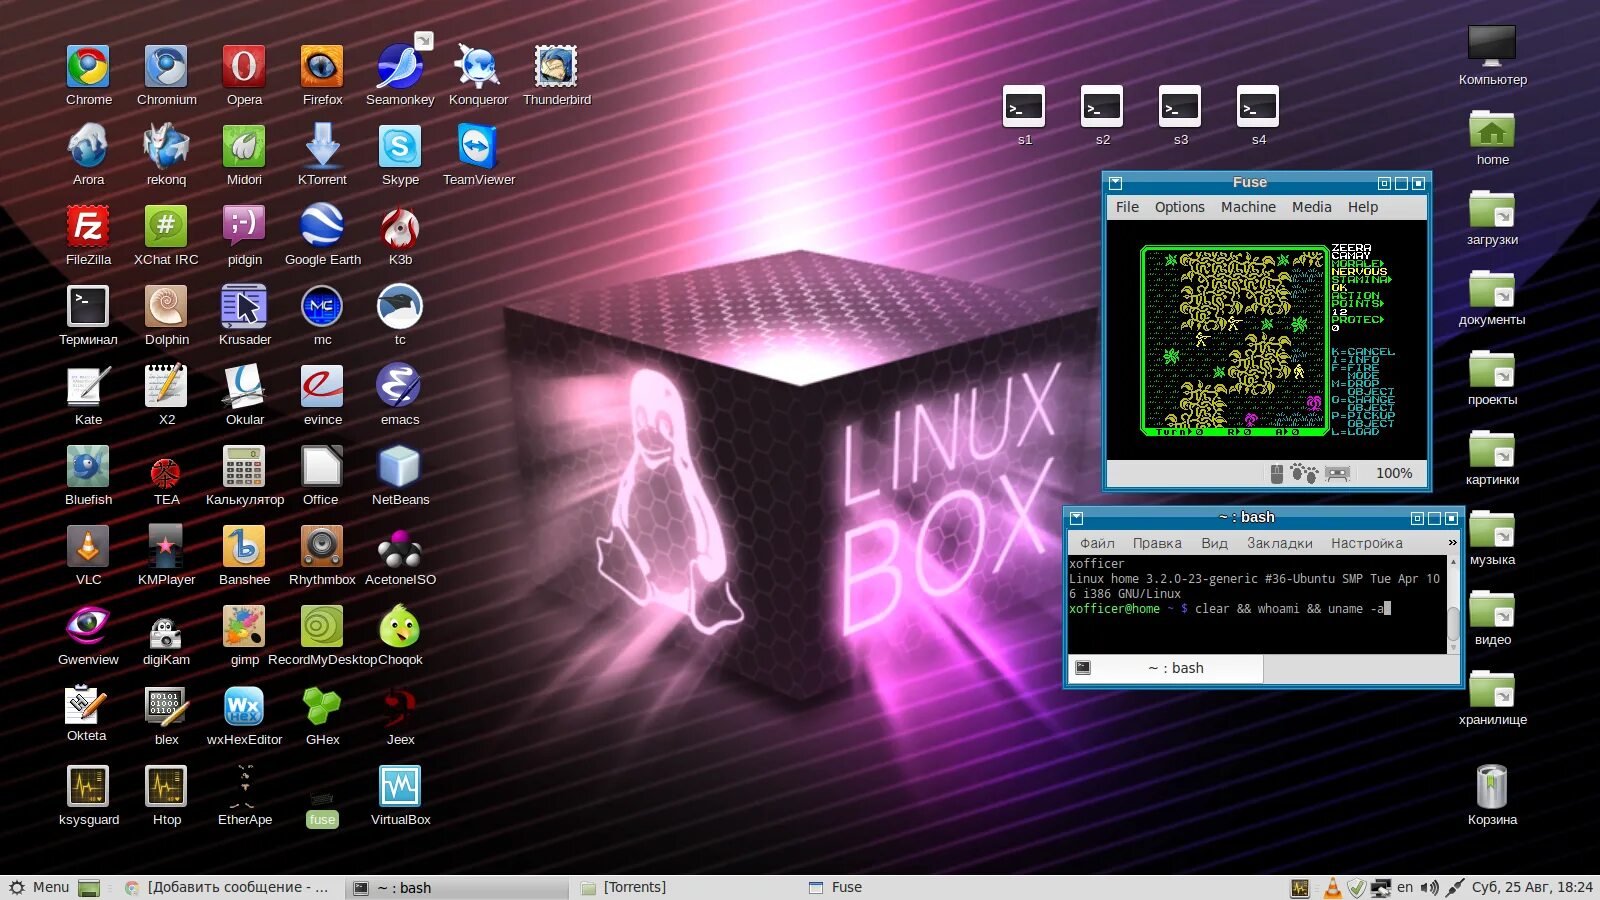Click the VLC cone in the system tray

(x=1332, y=888)
